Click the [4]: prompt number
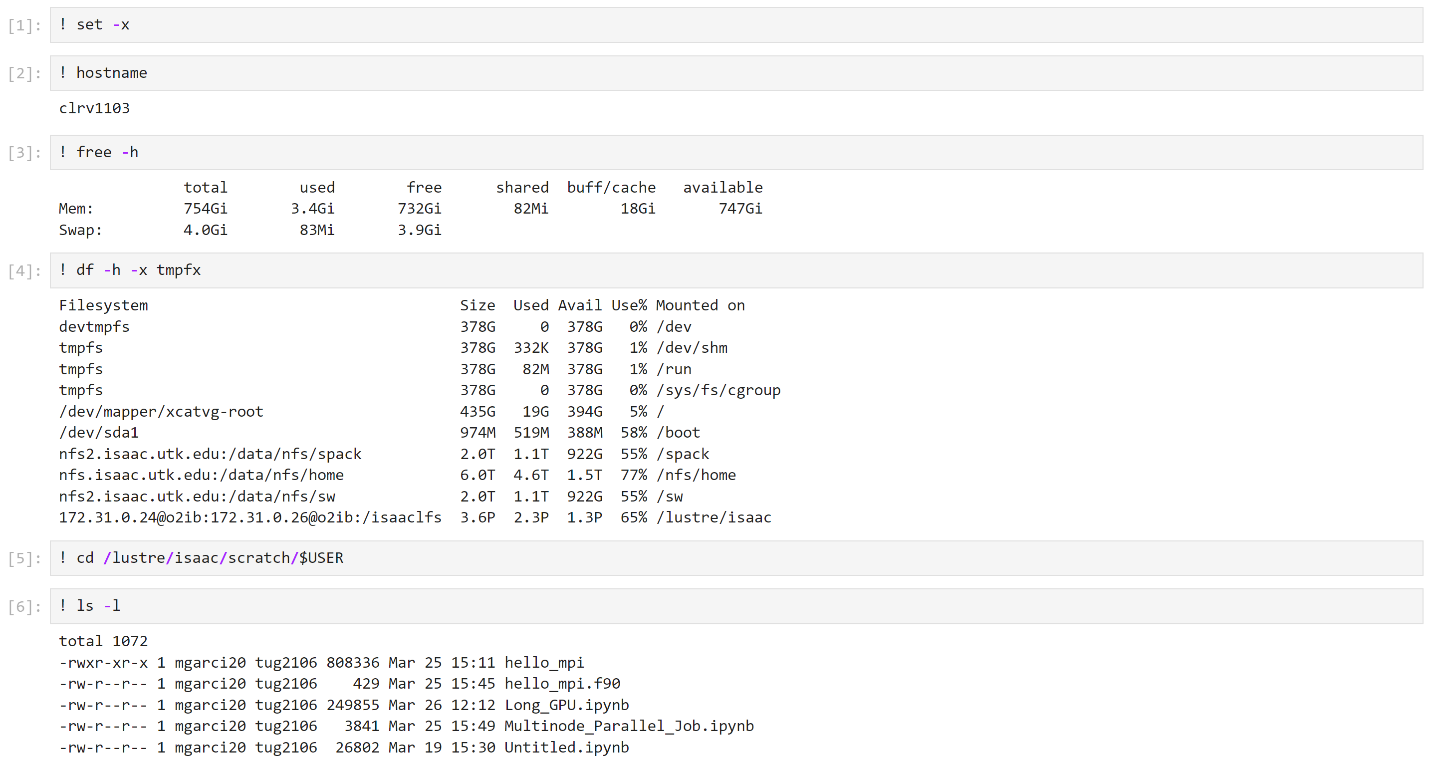The image size is (1431, 762). pyautogui.click(x=25, y=271)
